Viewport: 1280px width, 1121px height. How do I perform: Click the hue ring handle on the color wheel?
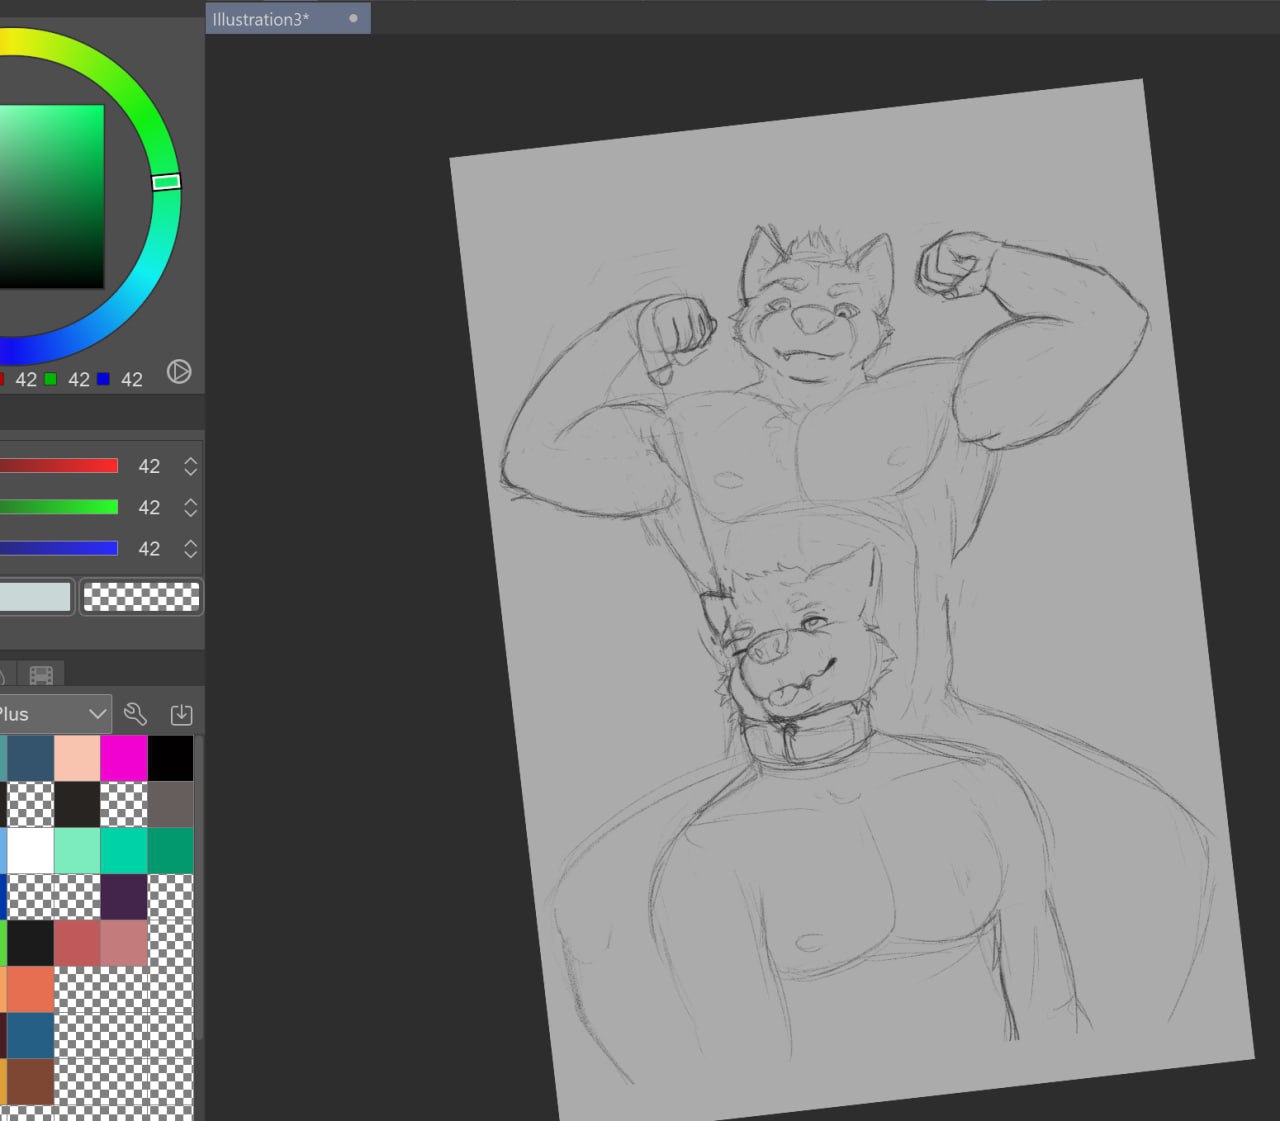click(166, 182)
